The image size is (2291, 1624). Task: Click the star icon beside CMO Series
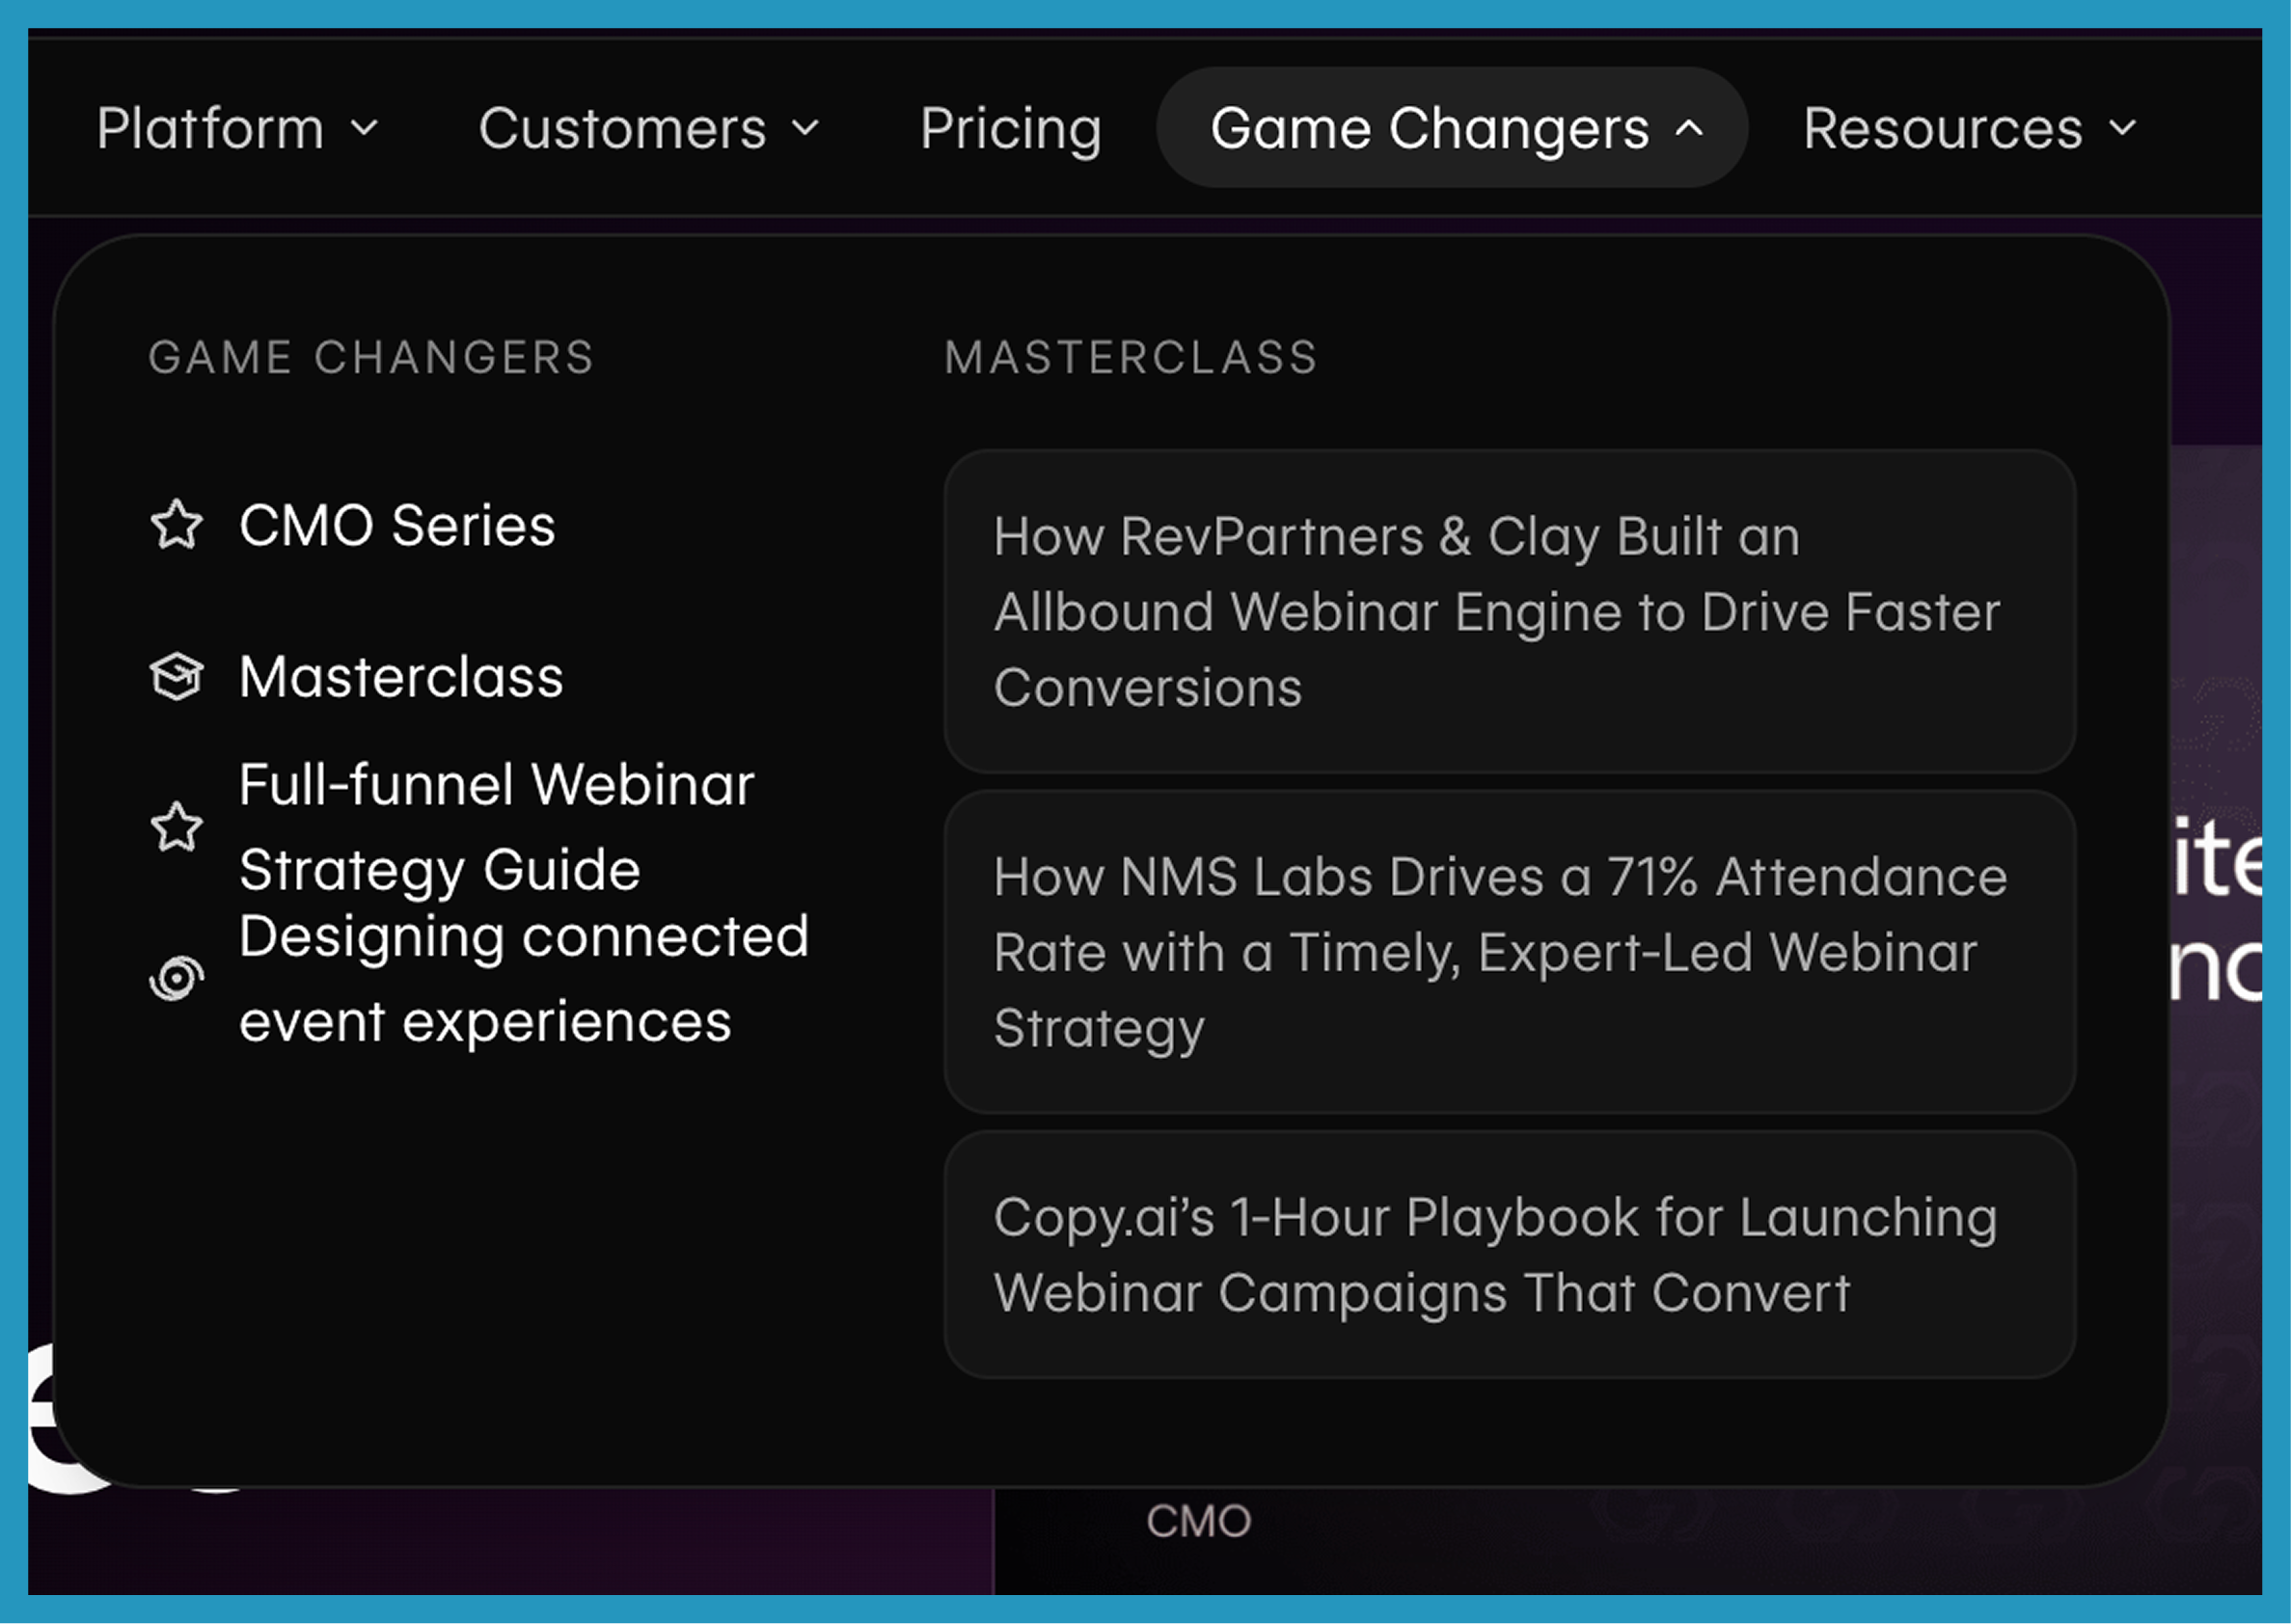(x=176, y=525)
